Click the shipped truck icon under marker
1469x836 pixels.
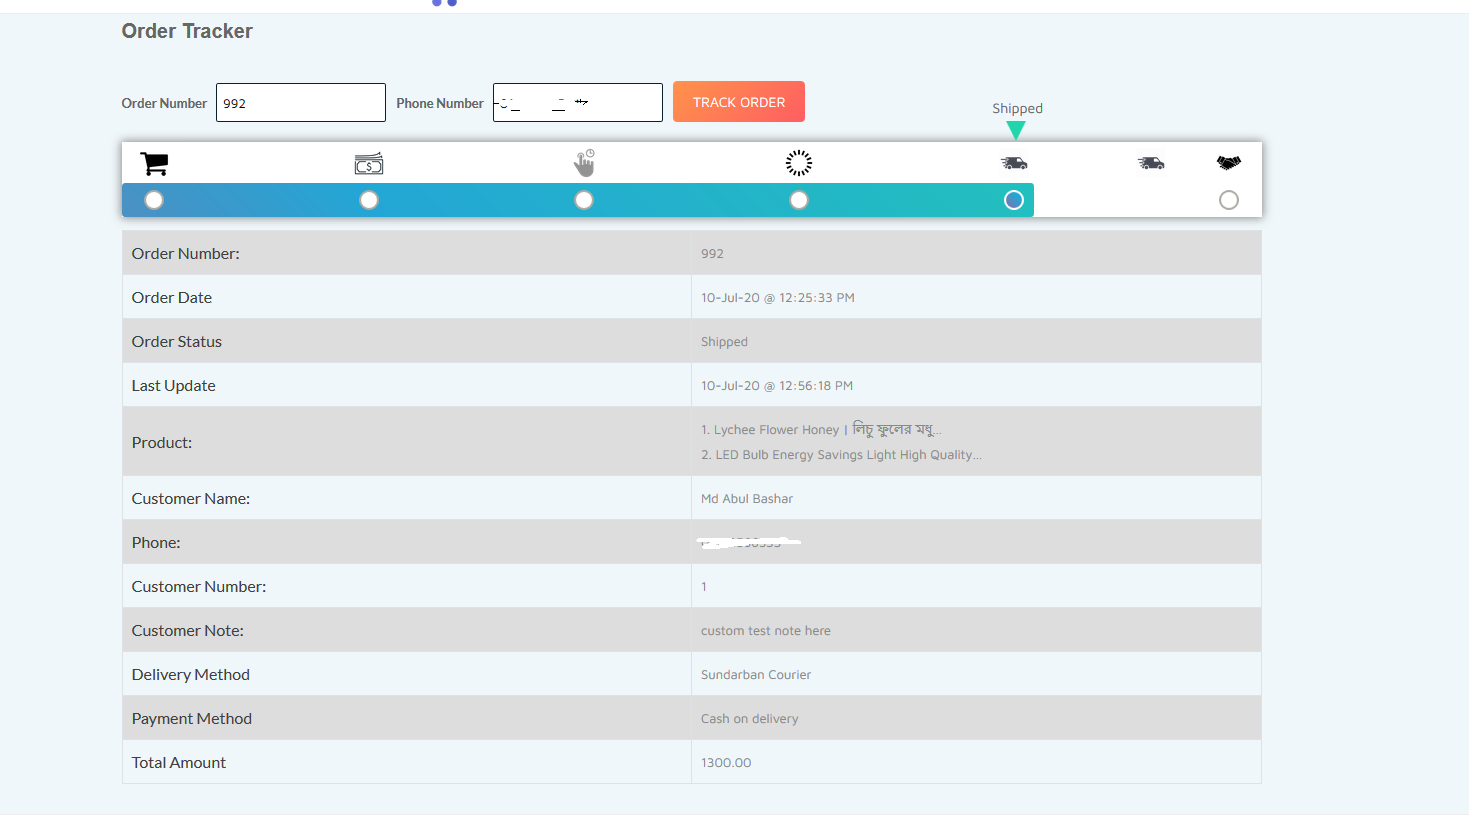1014,162
